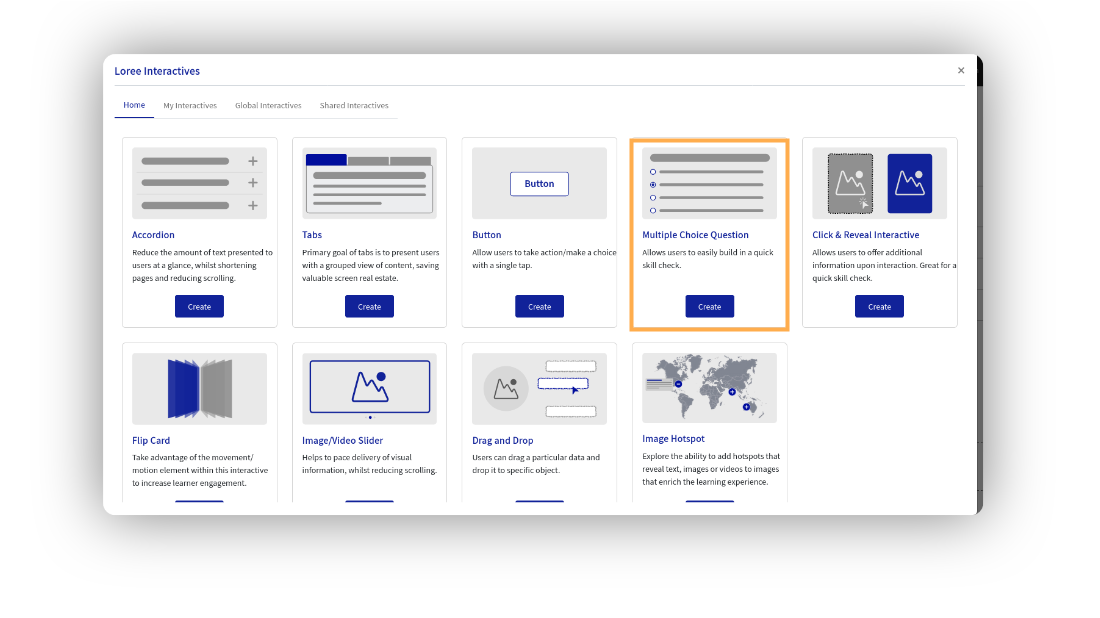Create a Button interactive

click(x=539, y=307)
